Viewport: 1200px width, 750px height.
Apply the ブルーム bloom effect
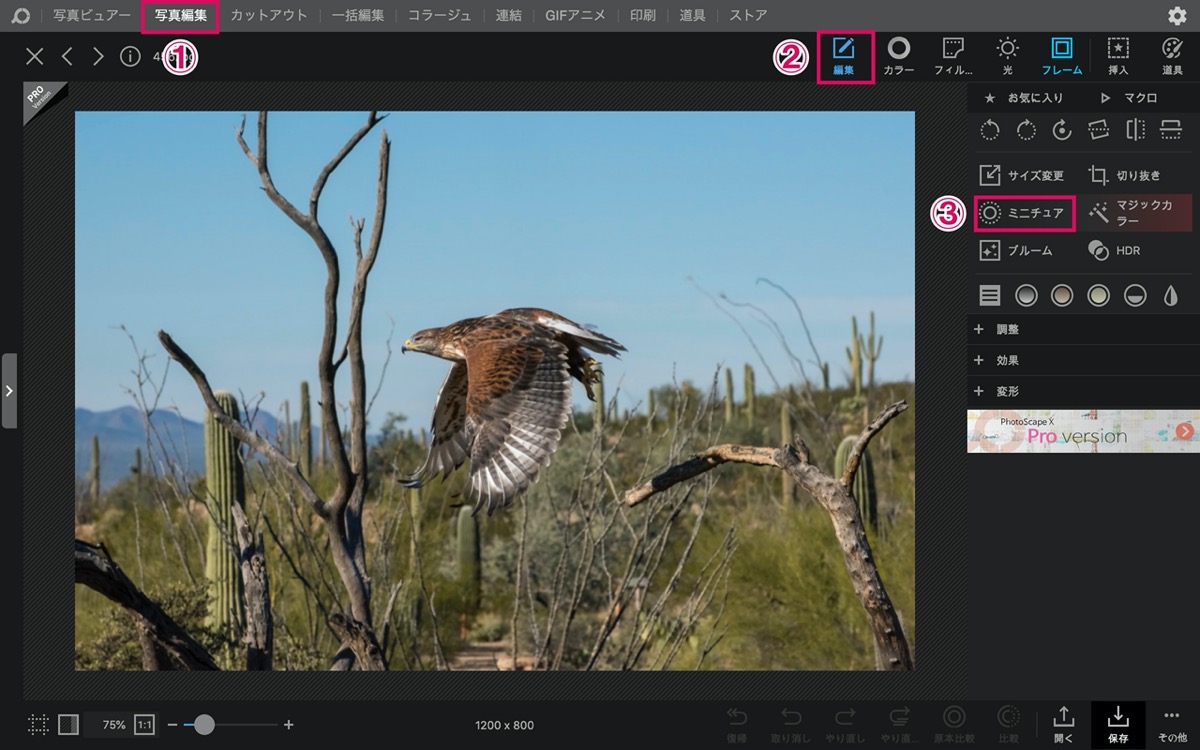1016,250
